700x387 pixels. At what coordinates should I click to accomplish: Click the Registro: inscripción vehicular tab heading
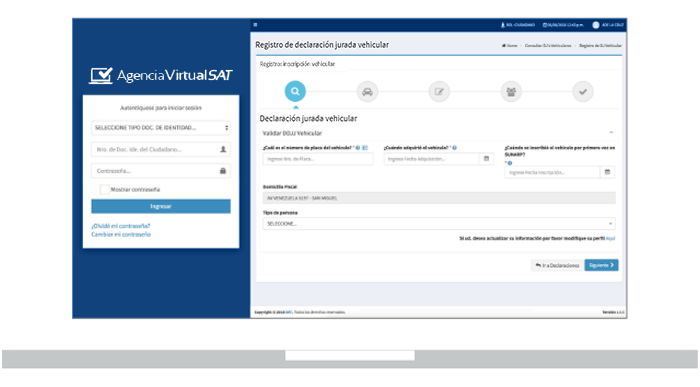point(297,64)
